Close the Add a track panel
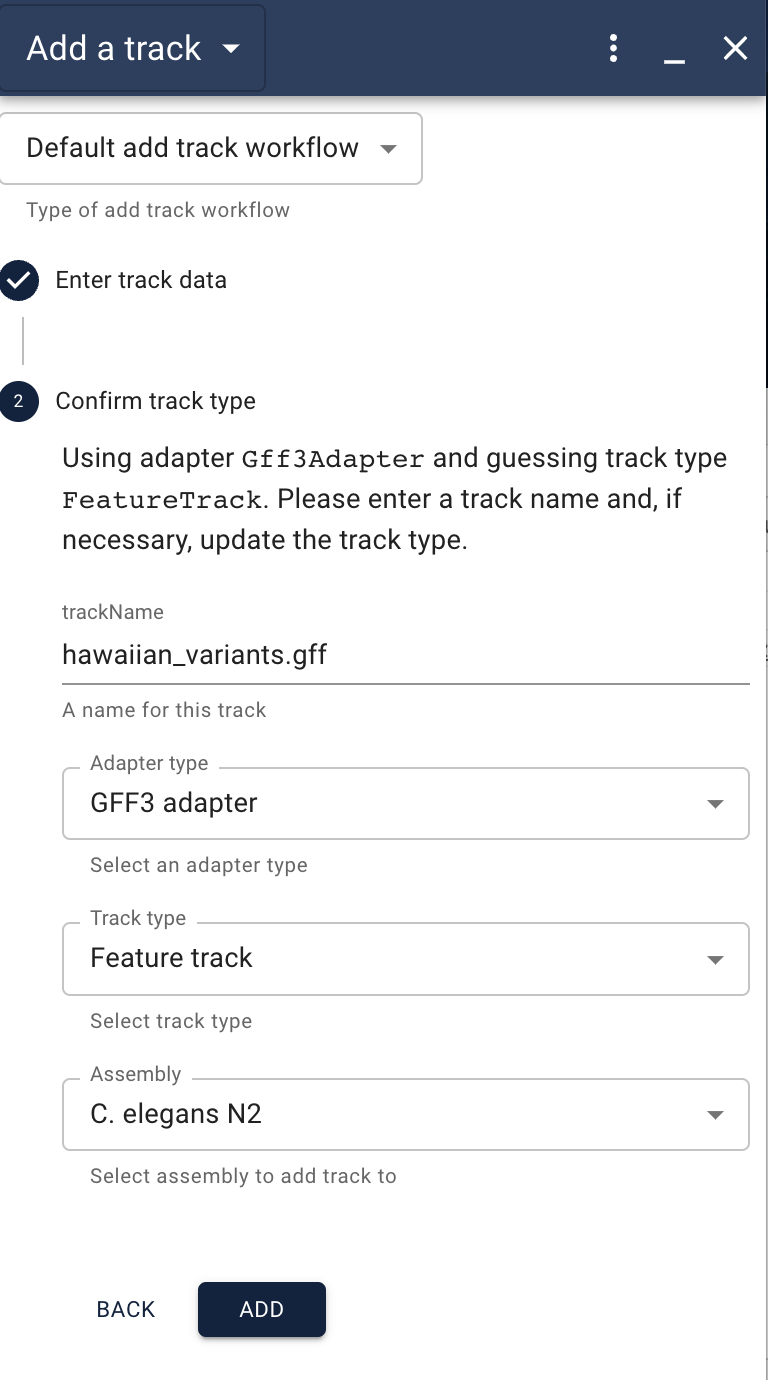The image size is (768, 1380). 735,48
